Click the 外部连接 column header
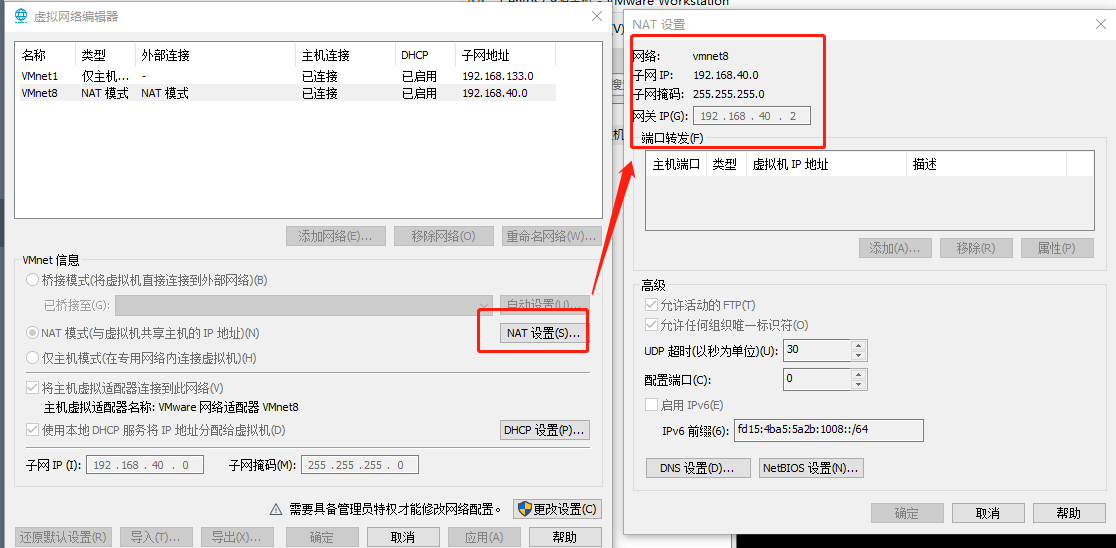Viewport: 1116px width, 548px height. pyautogui.click(x=216, y=56)
